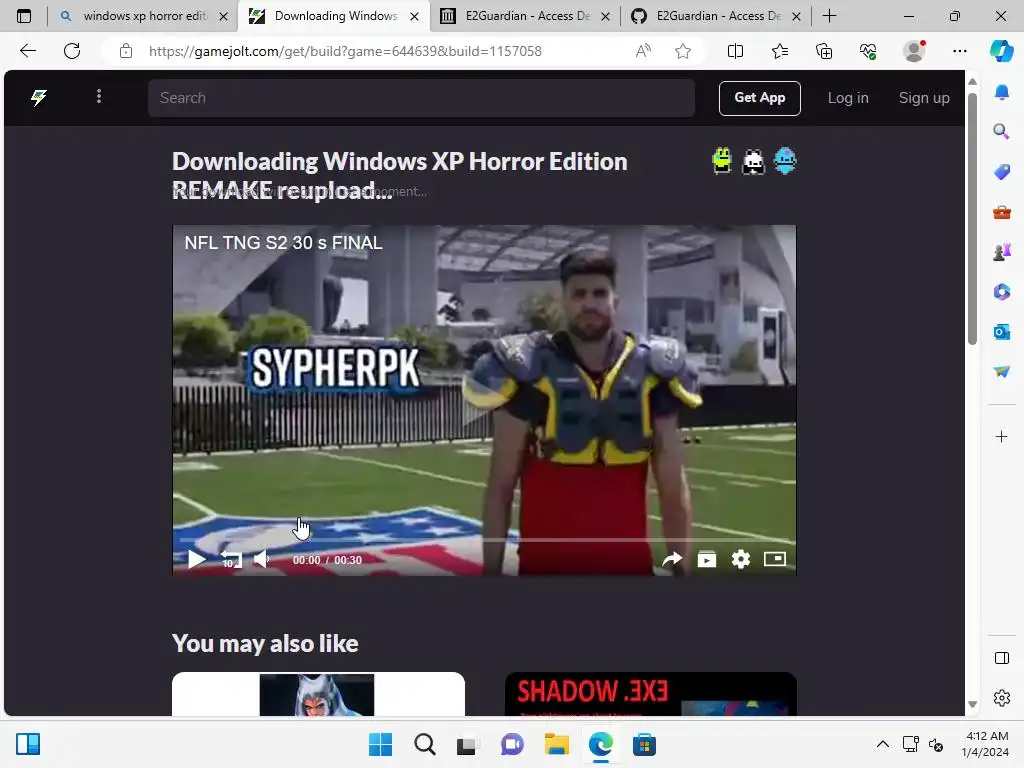Open sidebar Games chess icon
1024x768 pixels.
1001,251
